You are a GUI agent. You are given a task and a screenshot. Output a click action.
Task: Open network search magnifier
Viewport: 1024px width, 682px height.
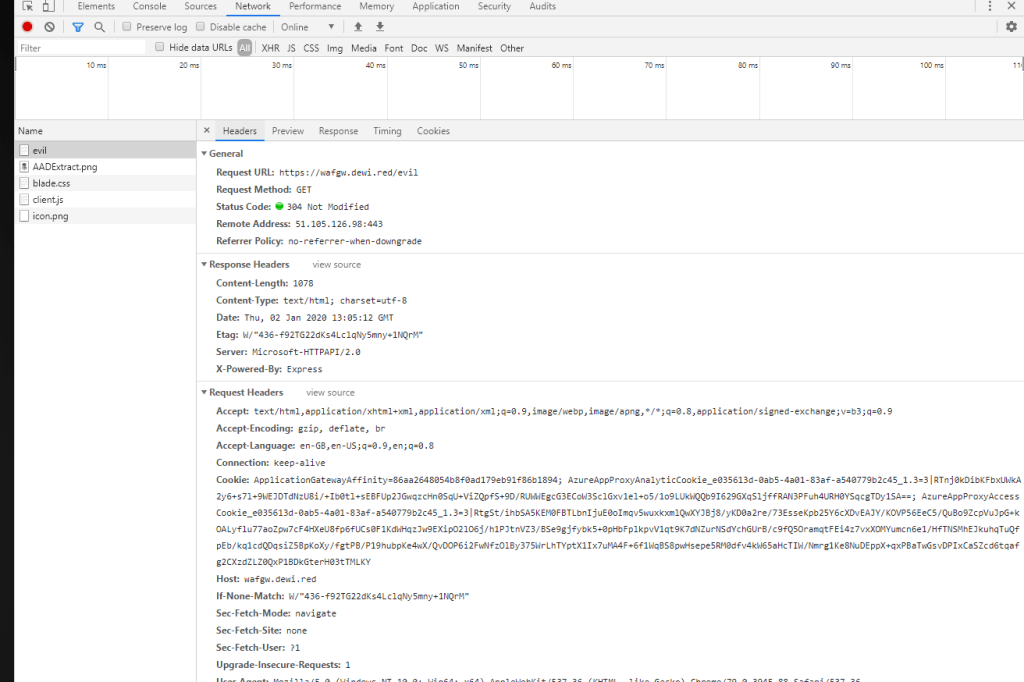(x=99, y=27)
